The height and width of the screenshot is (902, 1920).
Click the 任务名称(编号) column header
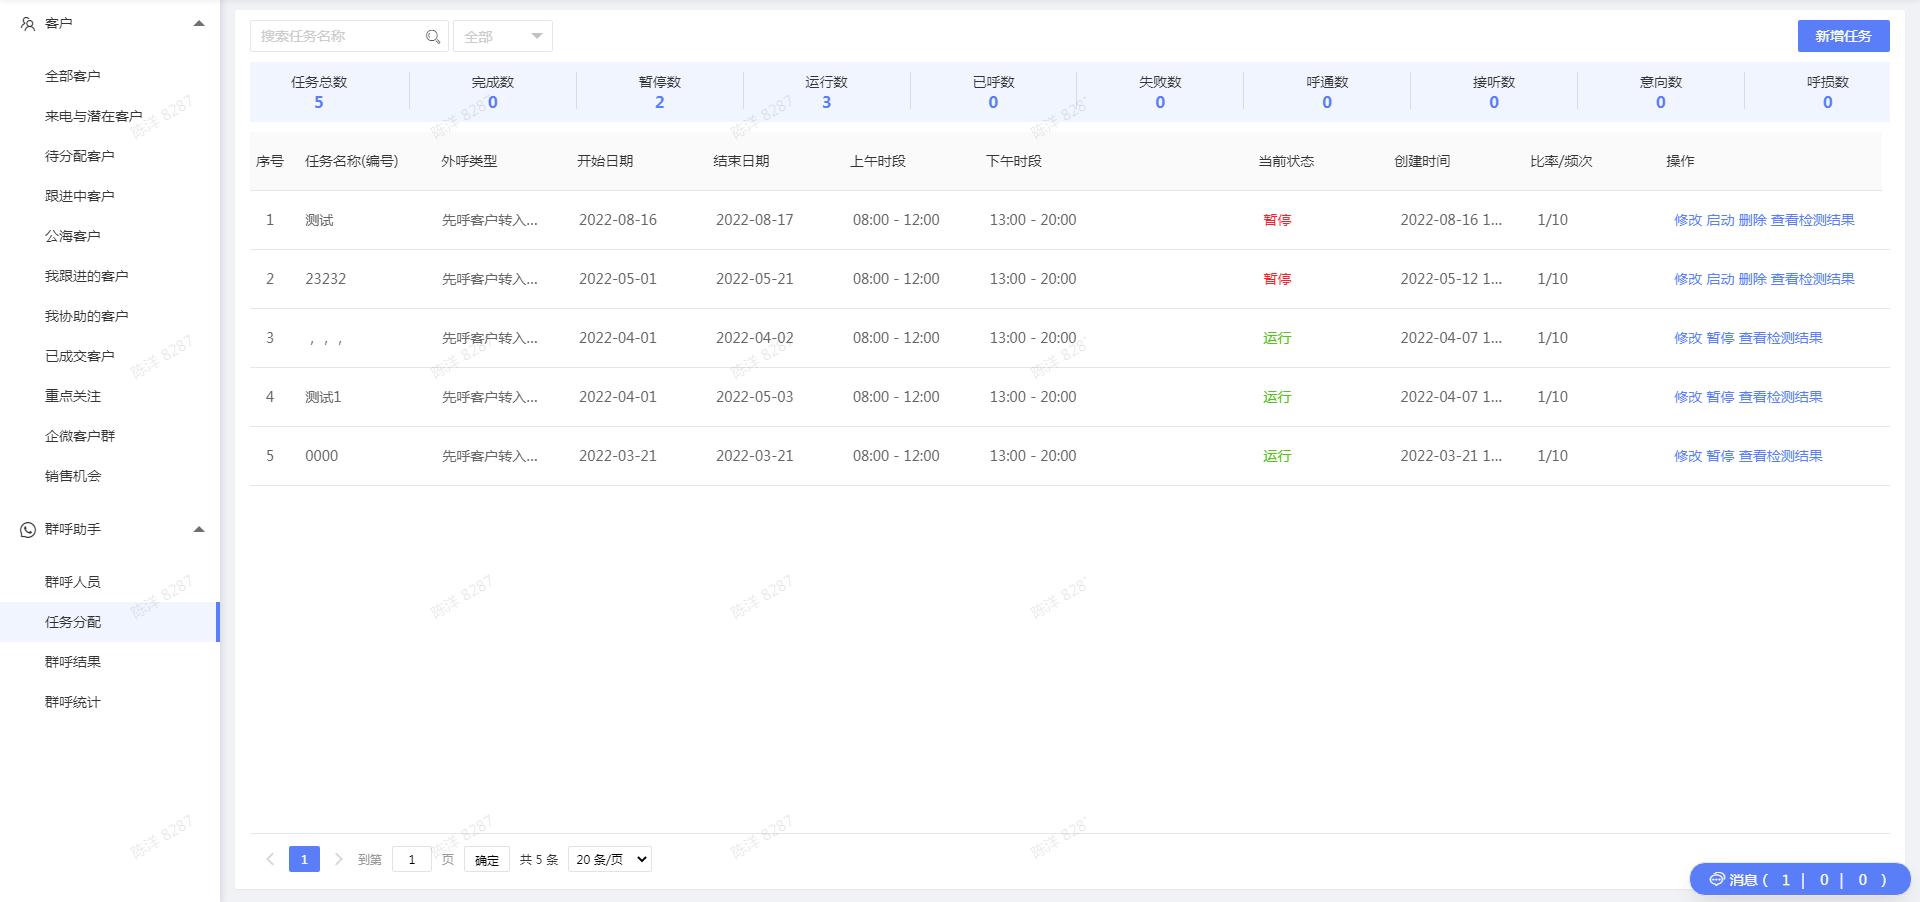pyautogui.click(x=351, y=161)
